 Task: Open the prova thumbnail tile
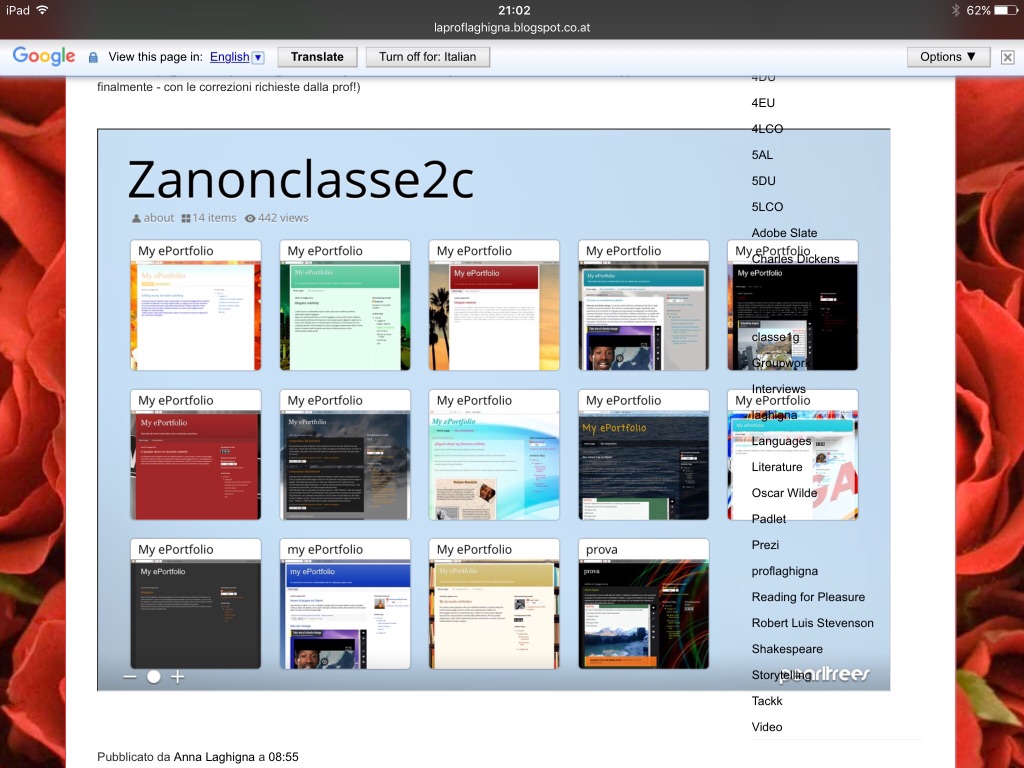pyautogui.click(x=643, y=604)
